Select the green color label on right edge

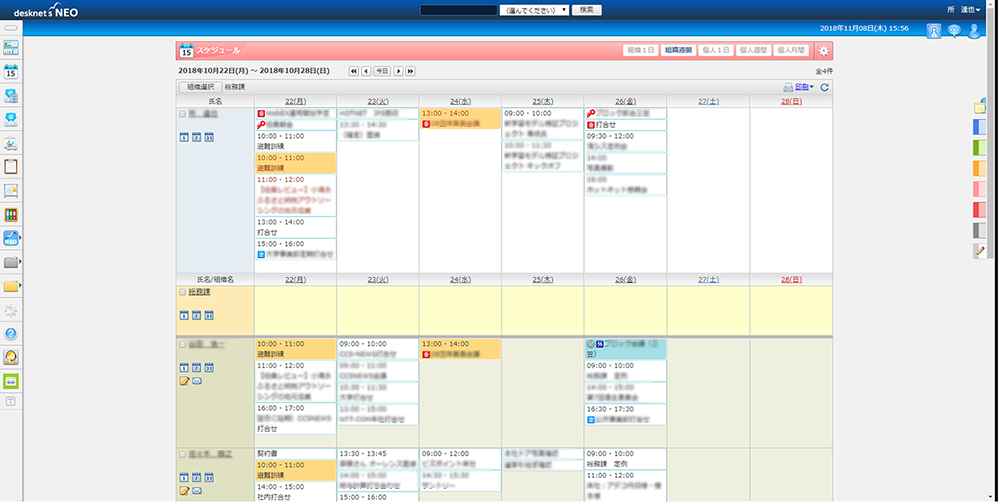click(x=980, y=147)
